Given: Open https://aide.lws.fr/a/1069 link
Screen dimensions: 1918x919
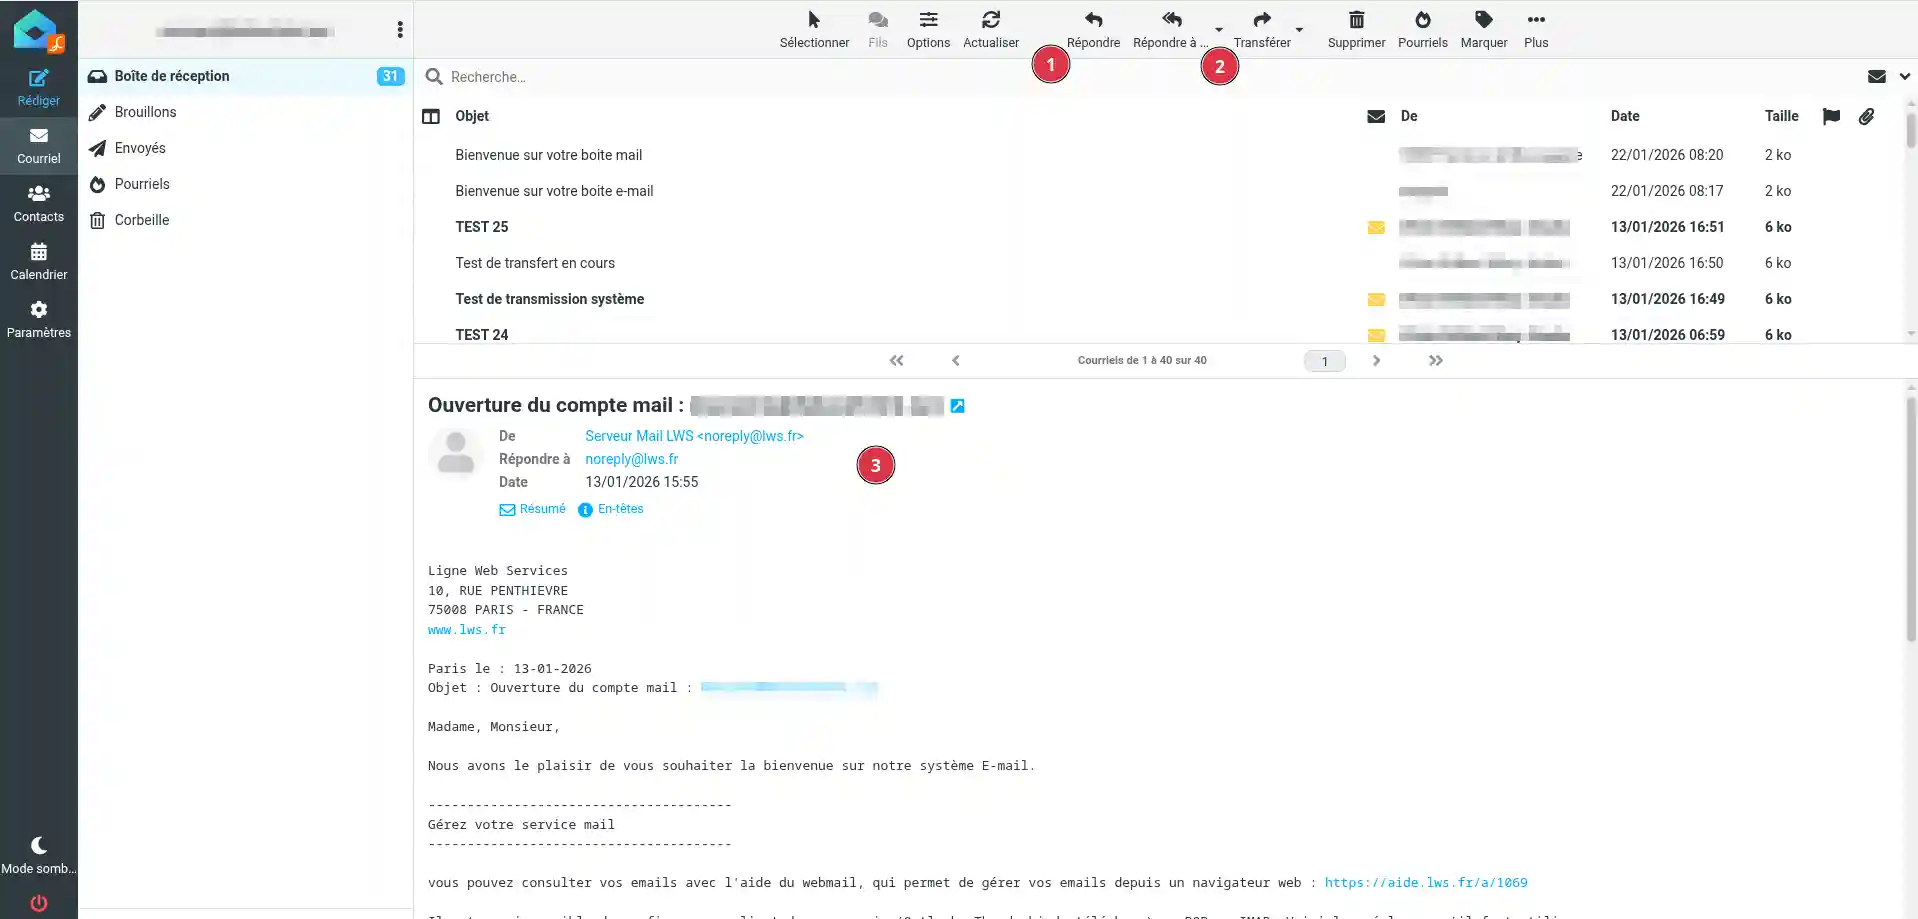Looking at the screenshot, I should click(1426, 883).
